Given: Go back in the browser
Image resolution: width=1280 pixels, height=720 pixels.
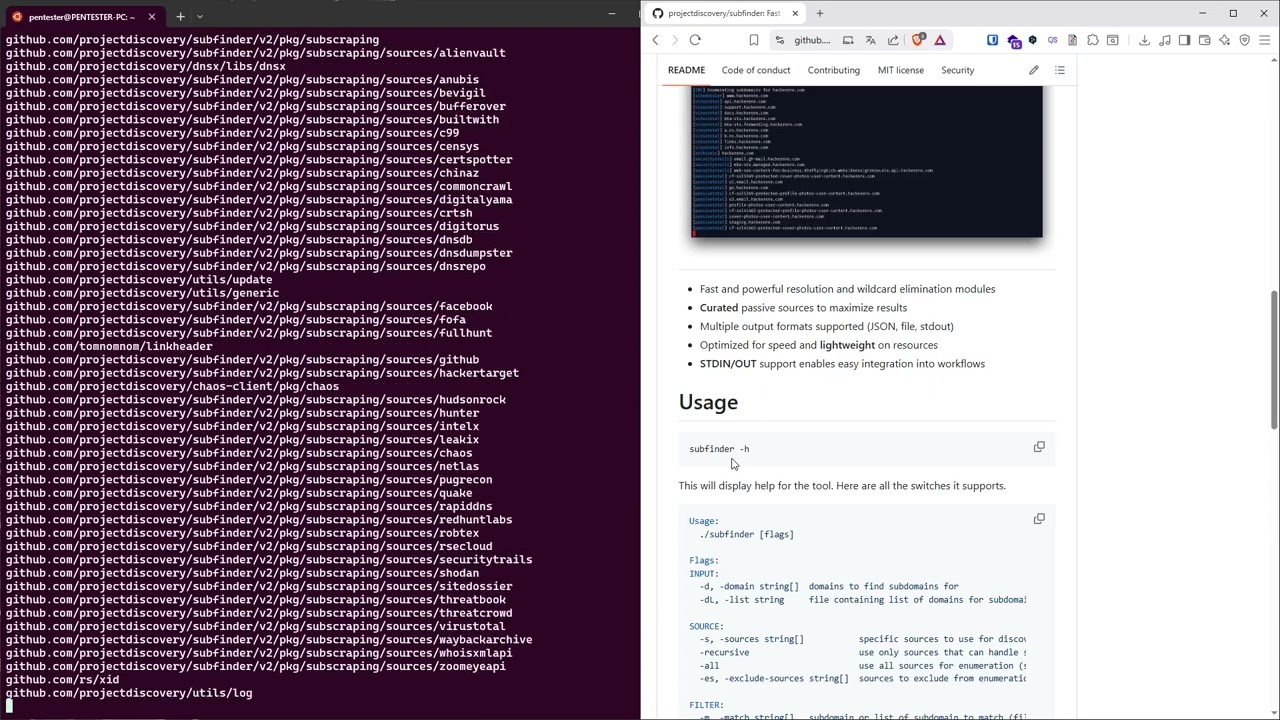Looking at the screenshot, I should (656, 40).
